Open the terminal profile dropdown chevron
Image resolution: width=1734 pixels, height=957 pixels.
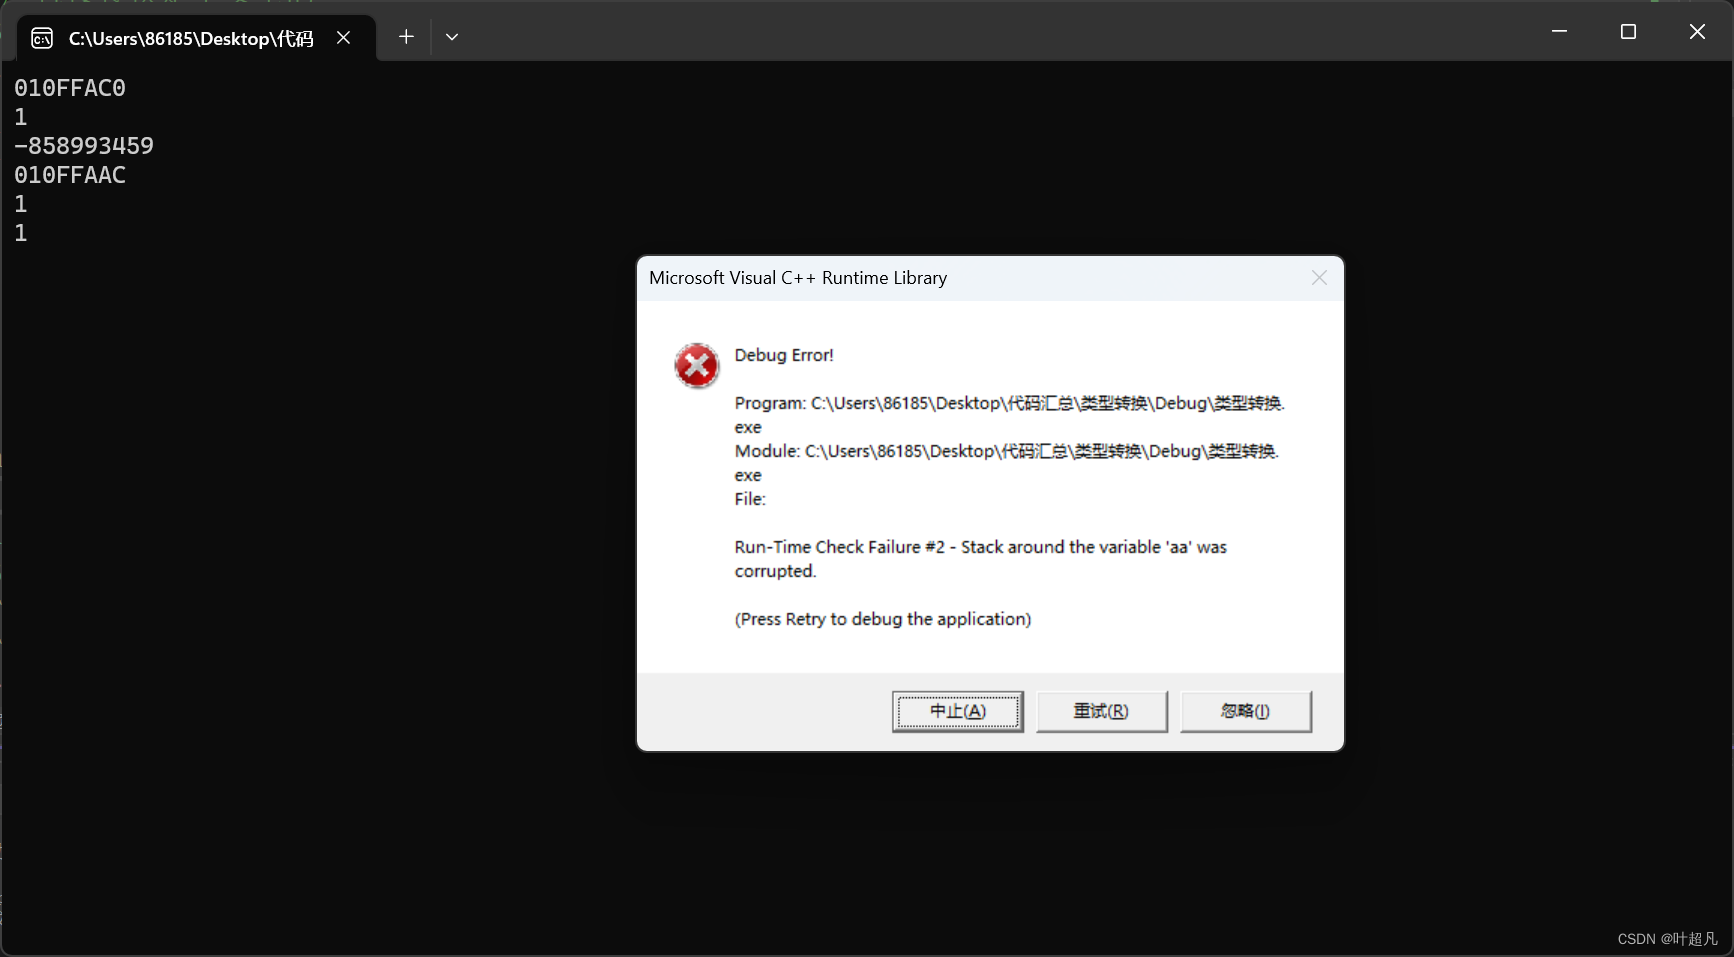[452, 37]
